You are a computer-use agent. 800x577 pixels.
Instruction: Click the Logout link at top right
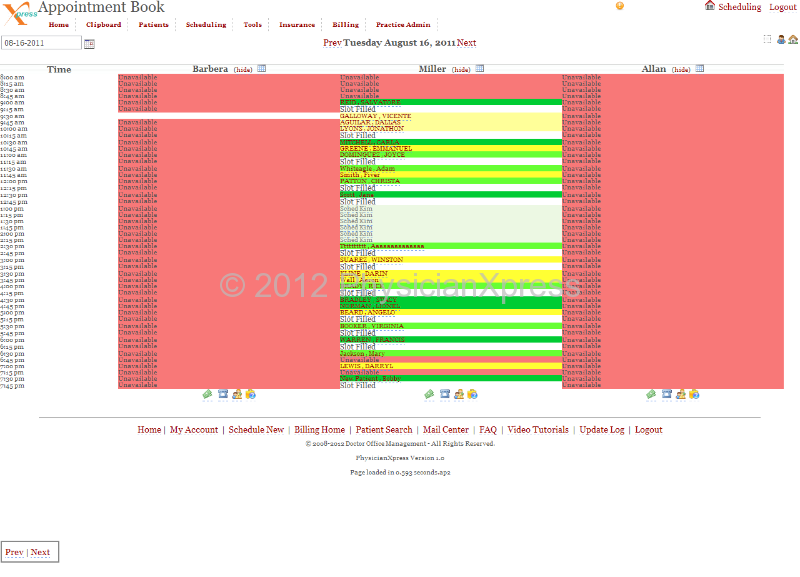pyautogui.click(x=783, y=7)
